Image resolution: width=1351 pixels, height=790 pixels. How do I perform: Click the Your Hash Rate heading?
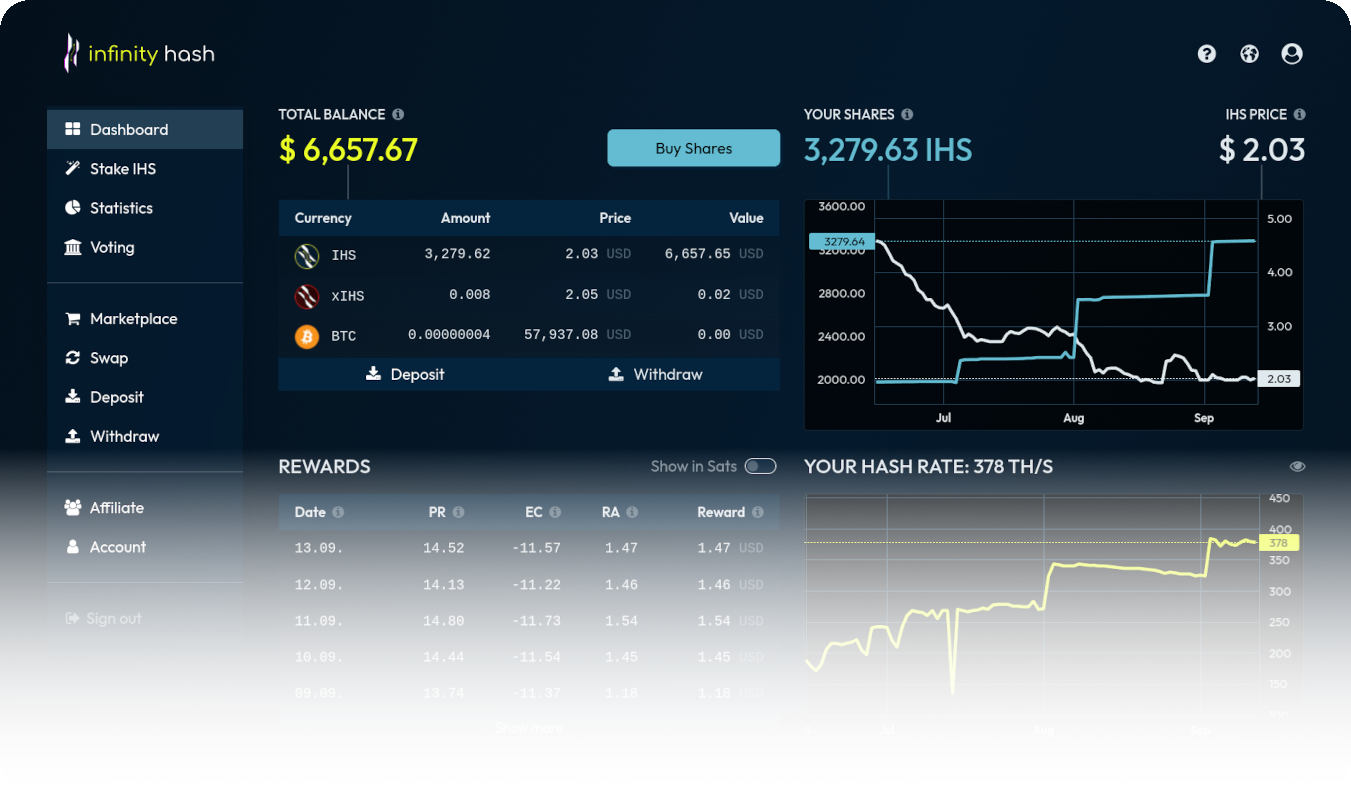tap(928, 466)
